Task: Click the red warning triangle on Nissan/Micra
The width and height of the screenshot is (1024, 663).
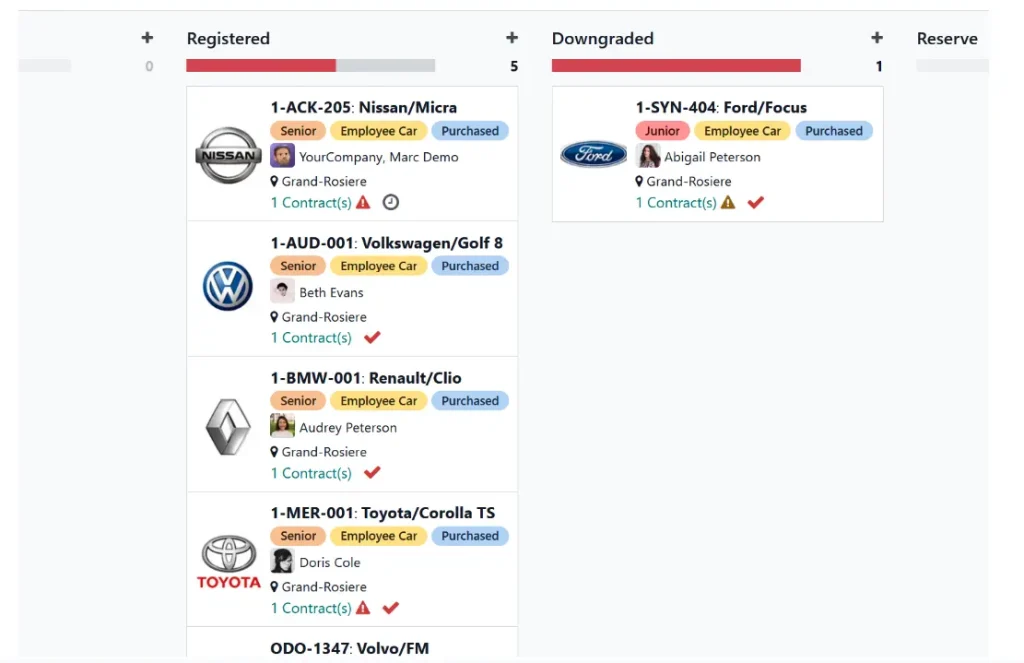Action: coord(363,202)
